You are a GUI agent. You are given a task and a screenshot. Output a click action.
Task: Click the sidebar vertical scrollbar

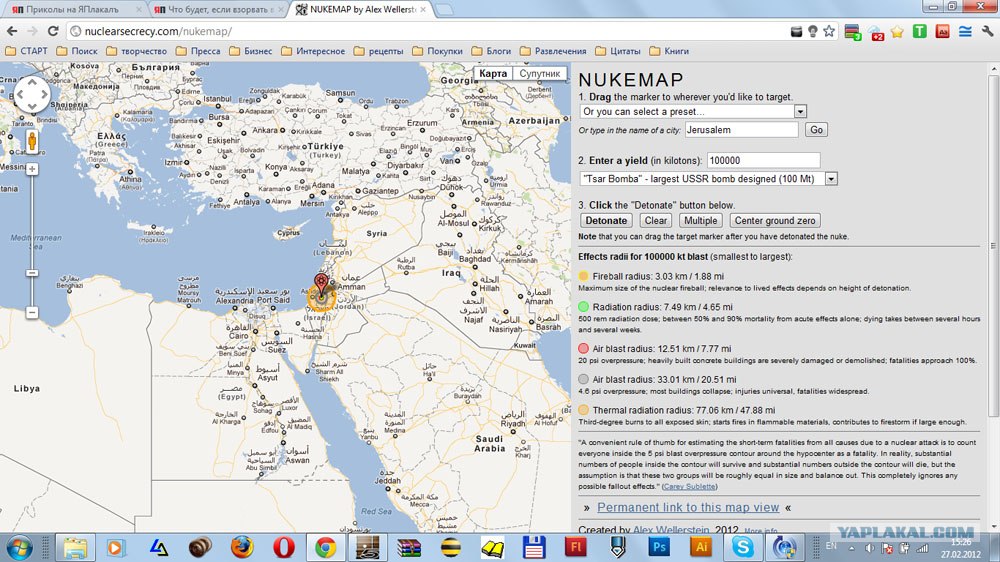click(993, 244)
